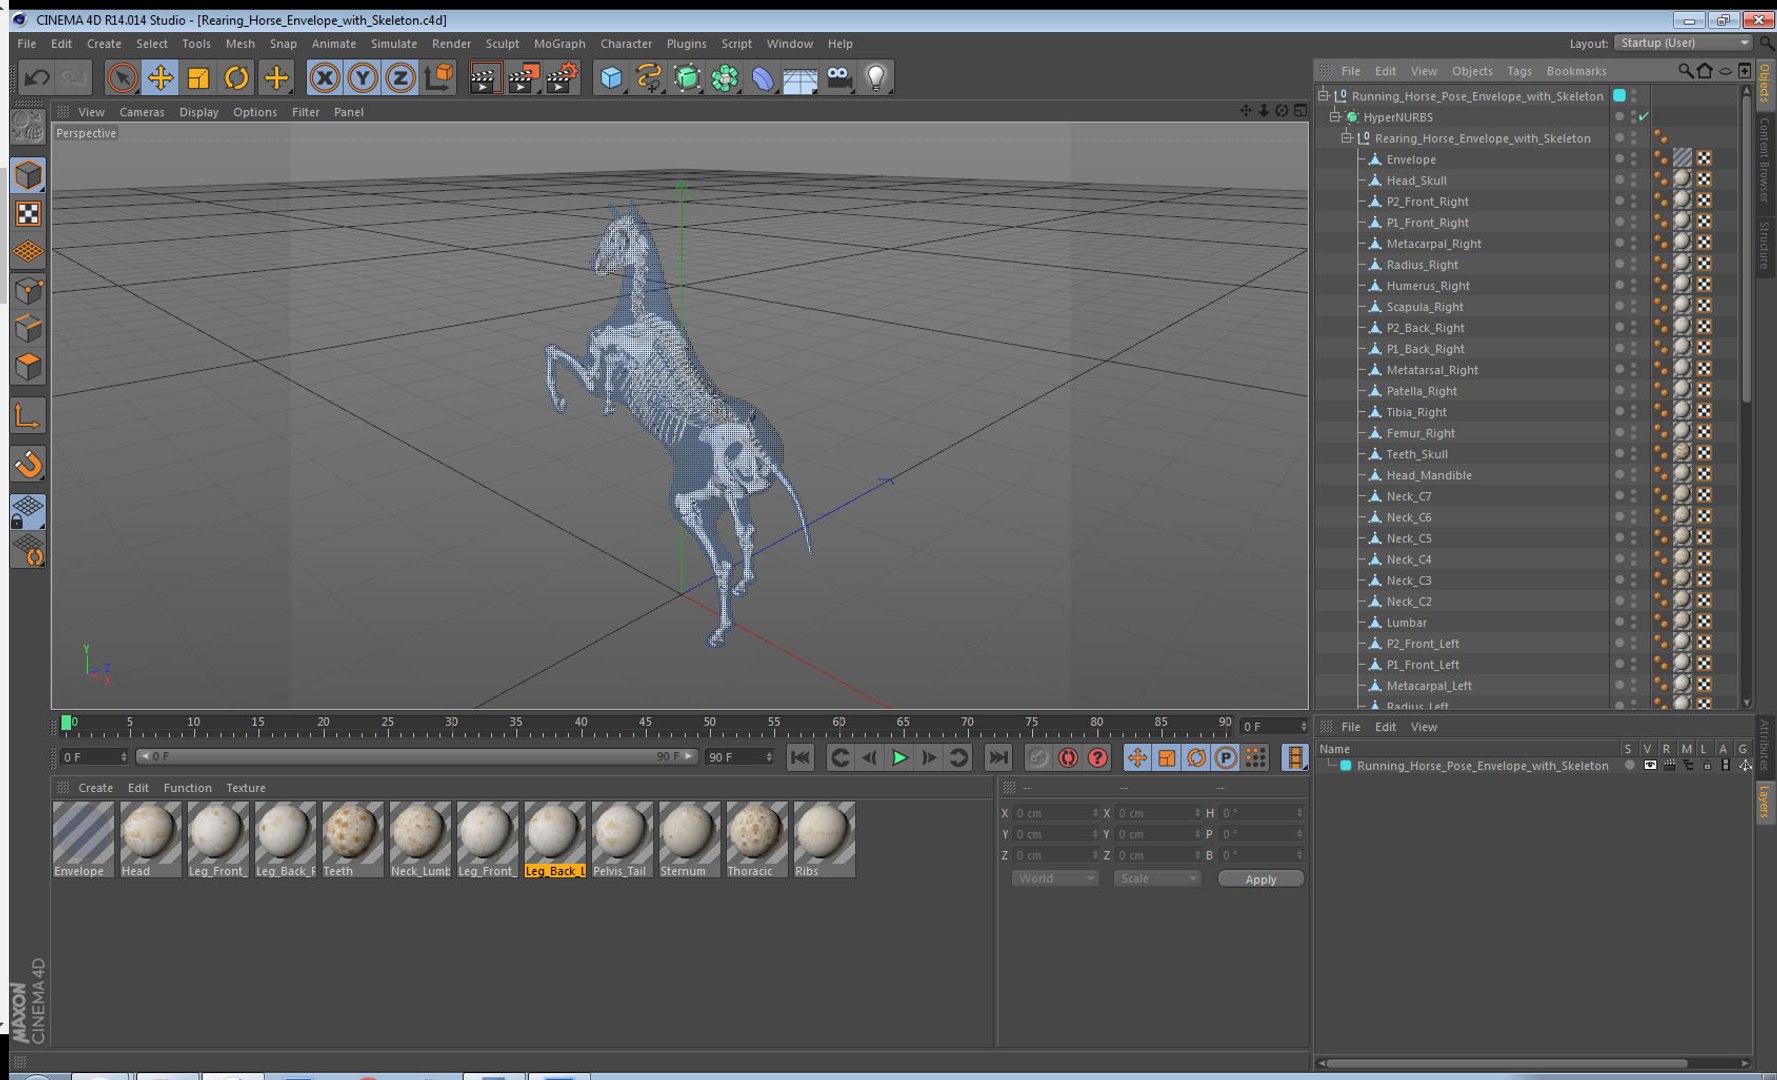The width and height of the screenshot is (1777, 1080).
Task: Open the Character menu
Action: click(626, 43)
